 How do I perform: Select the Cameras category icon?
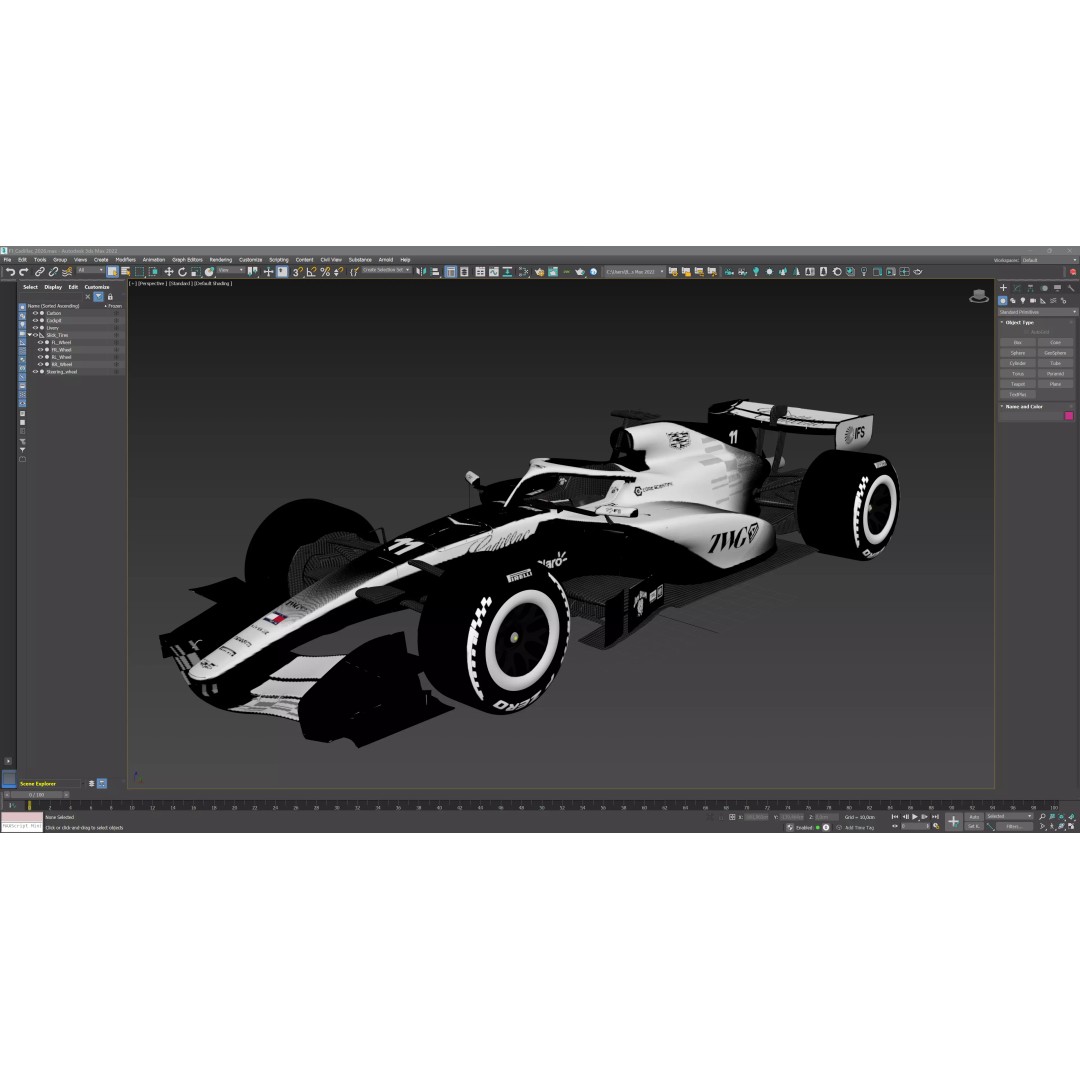coord(1032,301)
